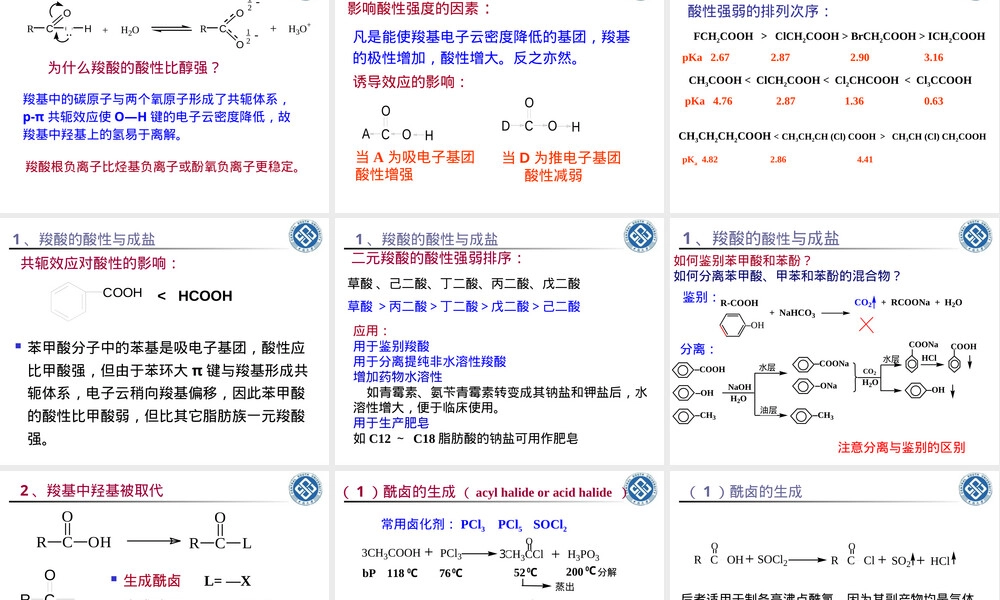Viewport: 1000px width, 600px height.
Task: Click the red heading 应用：
Action: coord(371,330)
